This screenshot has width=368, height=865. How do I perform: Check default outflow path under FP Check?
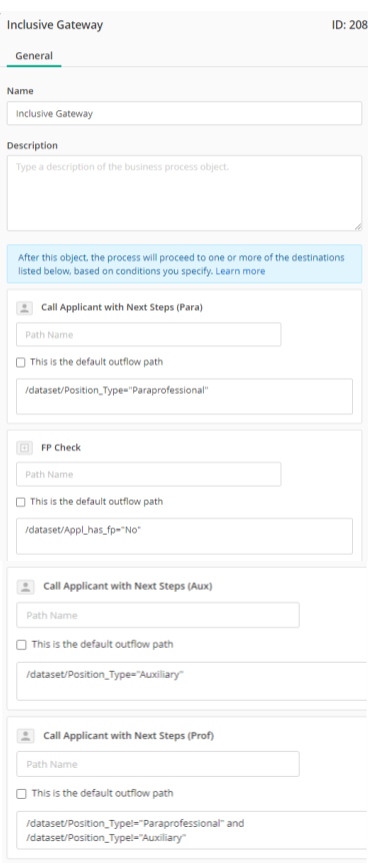tap(21, 502)
